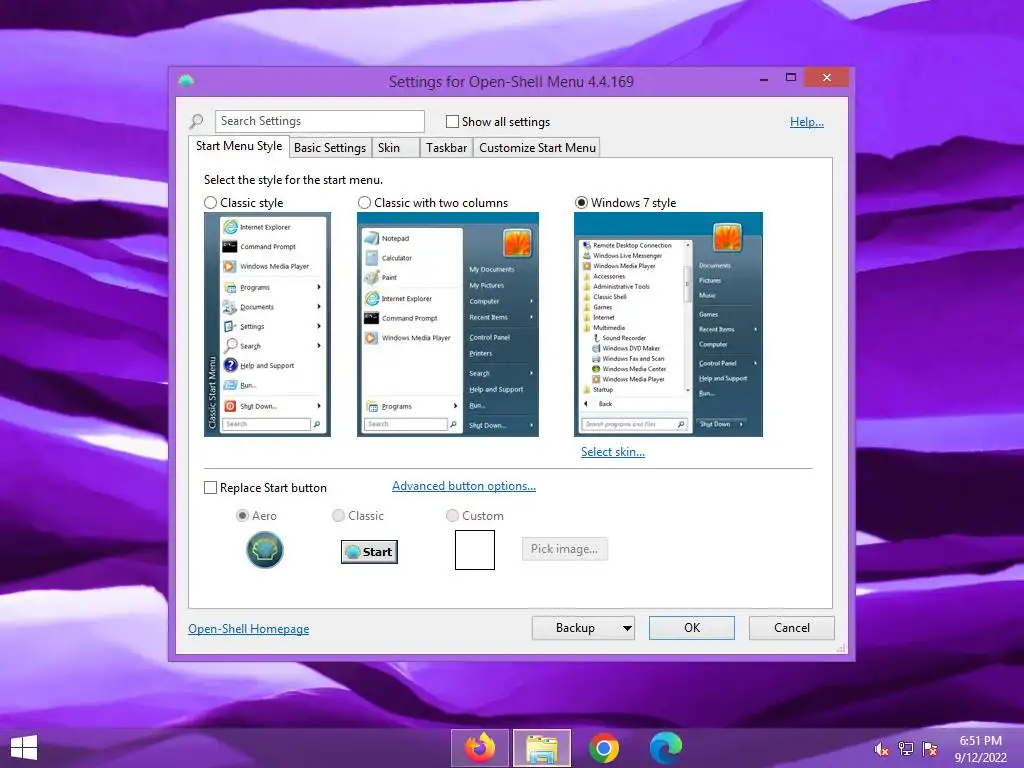This screenshot has width=1024, height=768.
Task: Open the Skin tab
Action: click(395, 148)
